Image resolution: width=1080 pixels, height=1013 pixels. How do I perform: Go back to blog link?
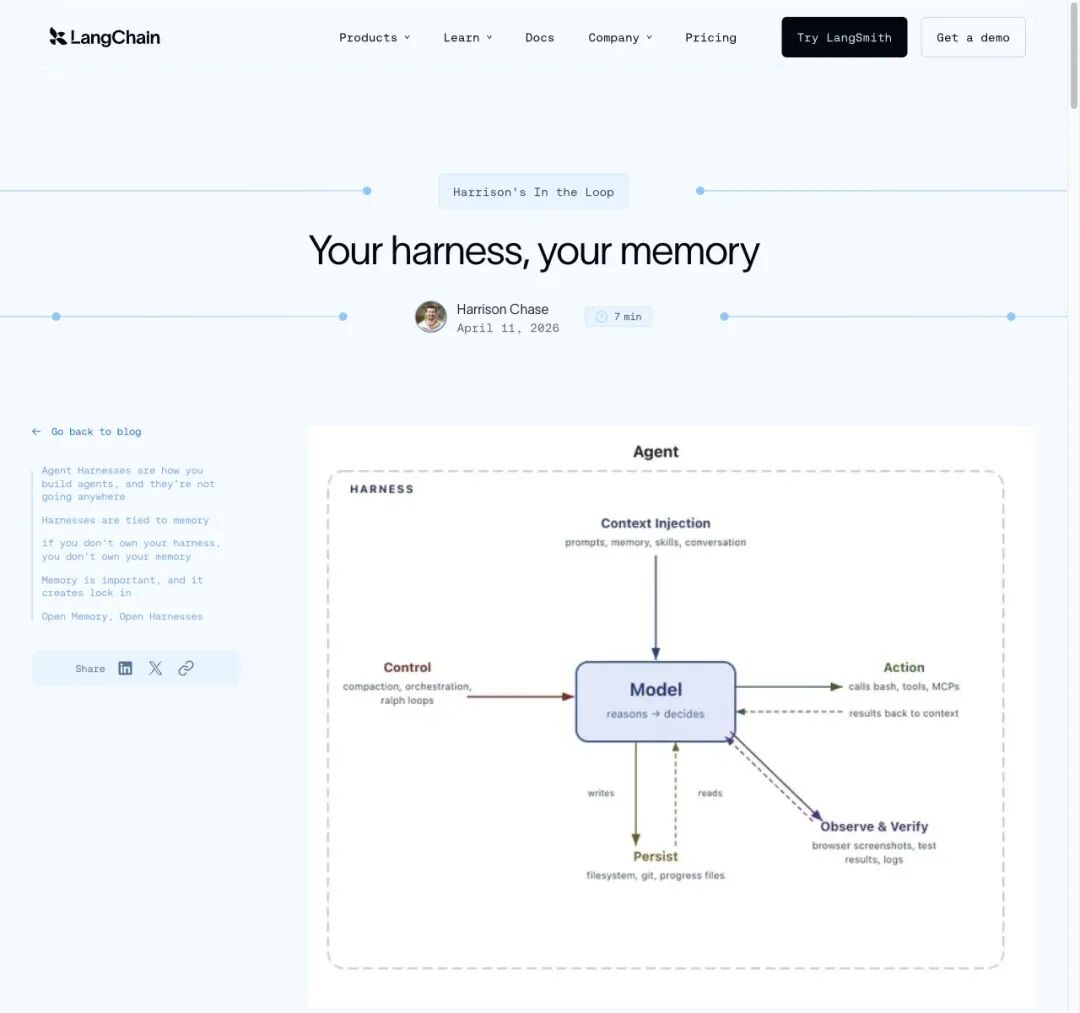[96, 432]
